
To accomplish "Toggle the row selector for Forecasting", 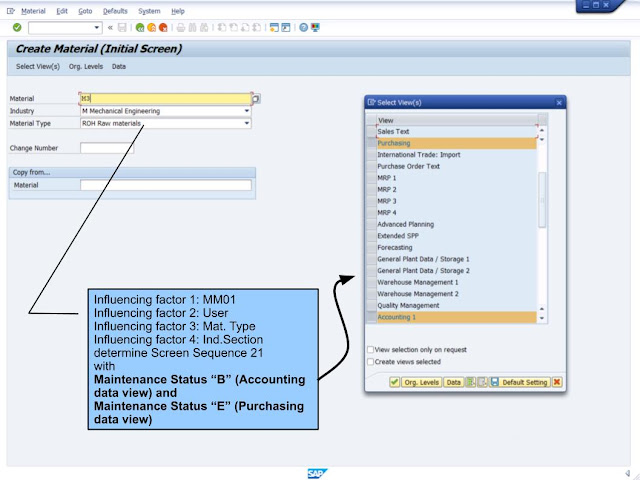I will point(371,247).
